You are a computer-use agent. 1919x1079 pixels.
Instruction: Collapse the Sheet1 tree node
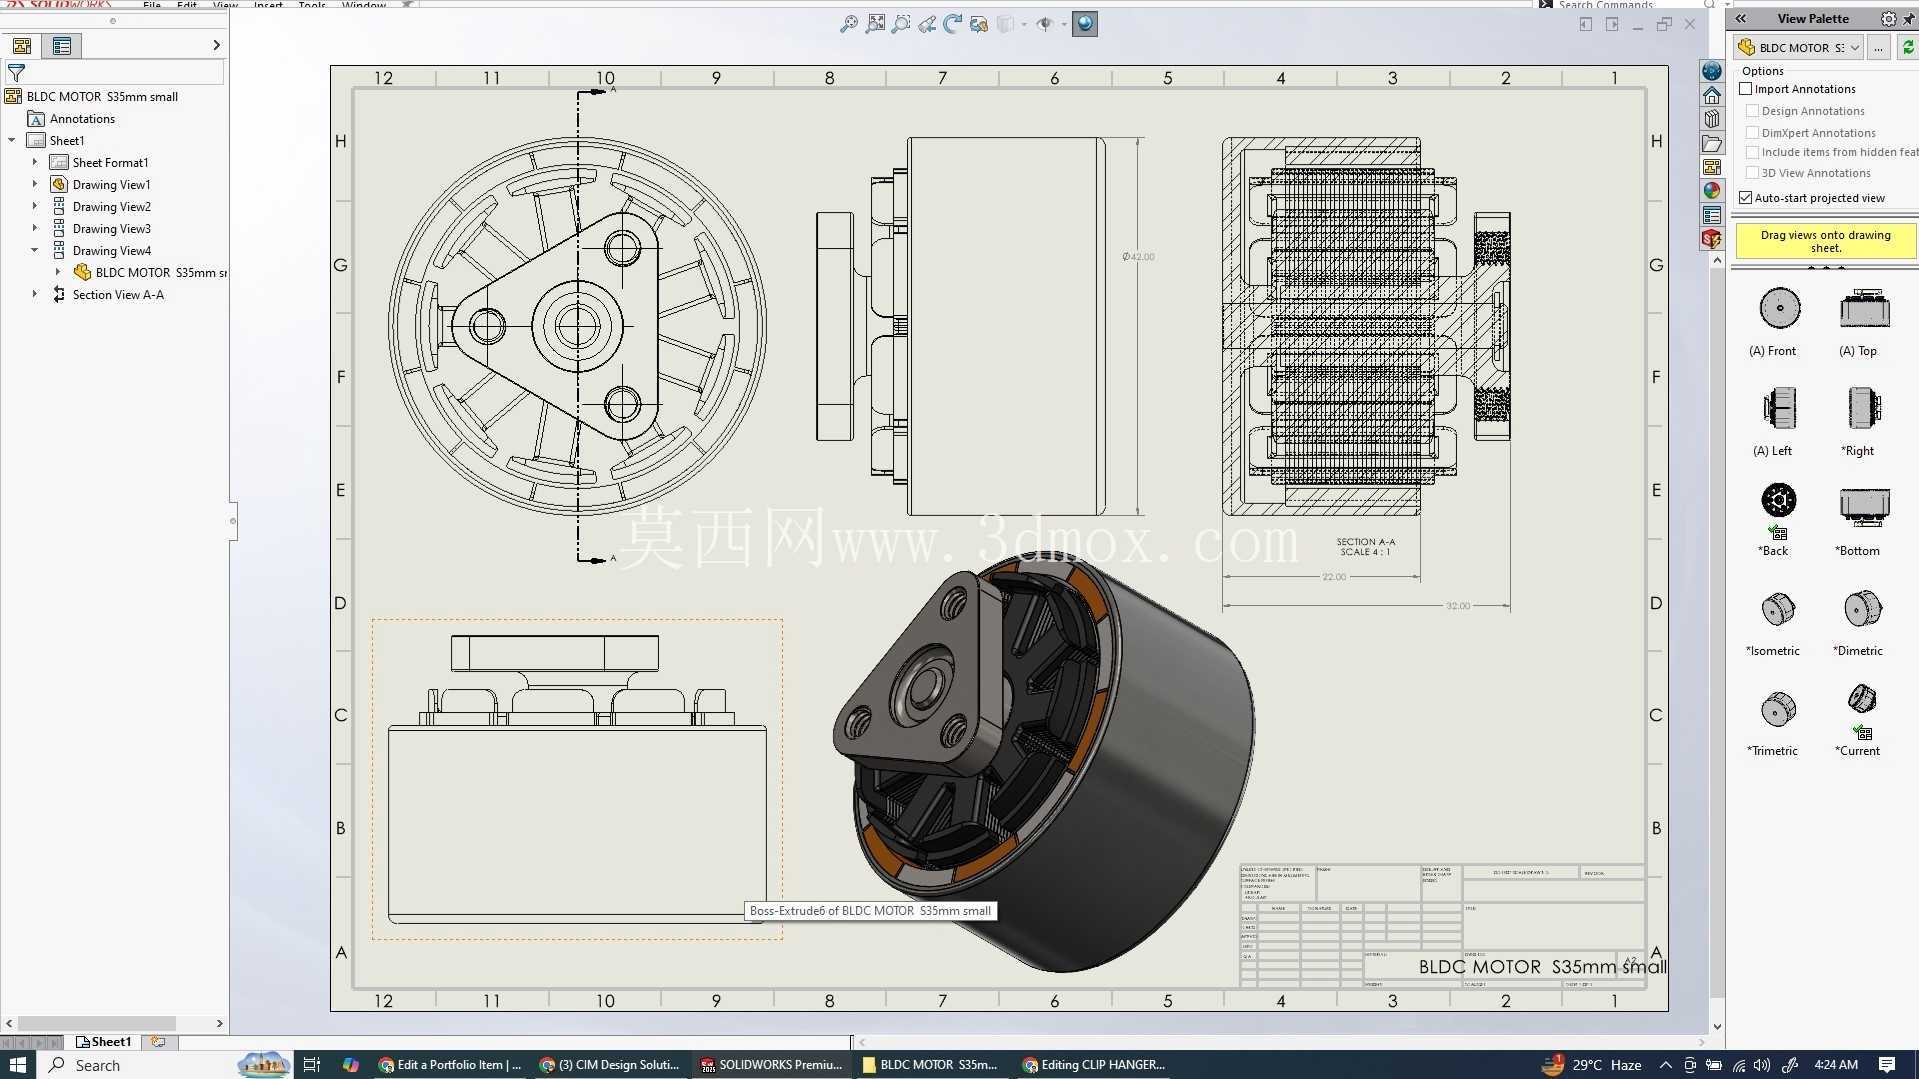coord(12,140)
